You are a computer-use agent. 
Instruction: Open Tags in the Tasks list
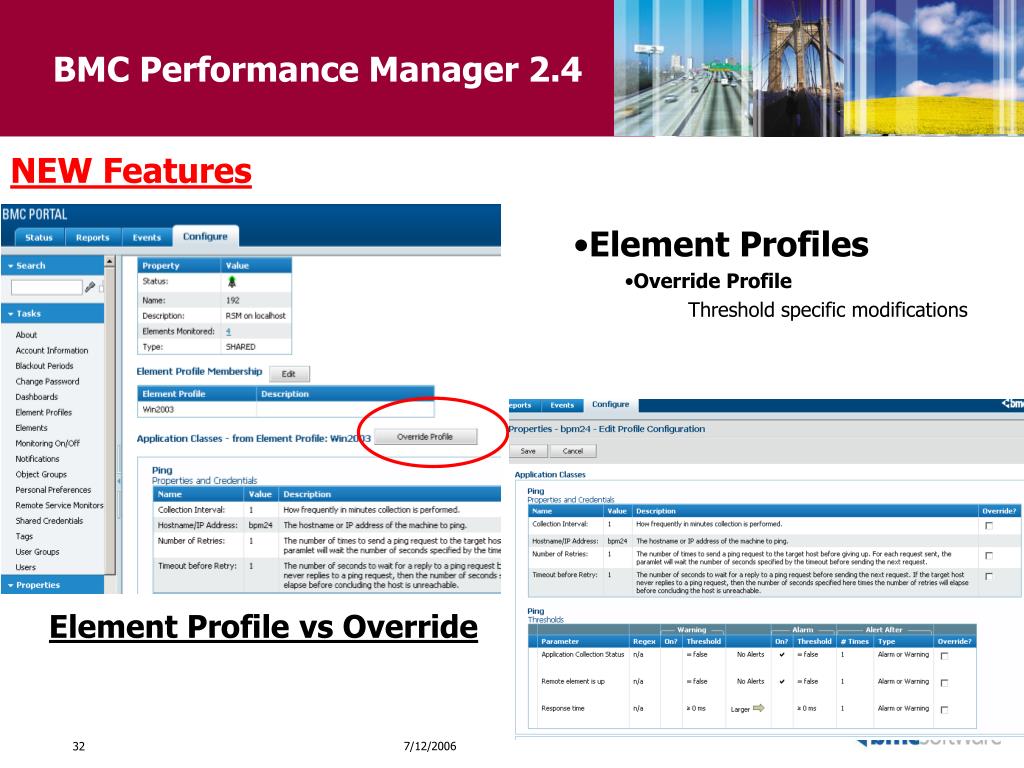click(24, 537)
